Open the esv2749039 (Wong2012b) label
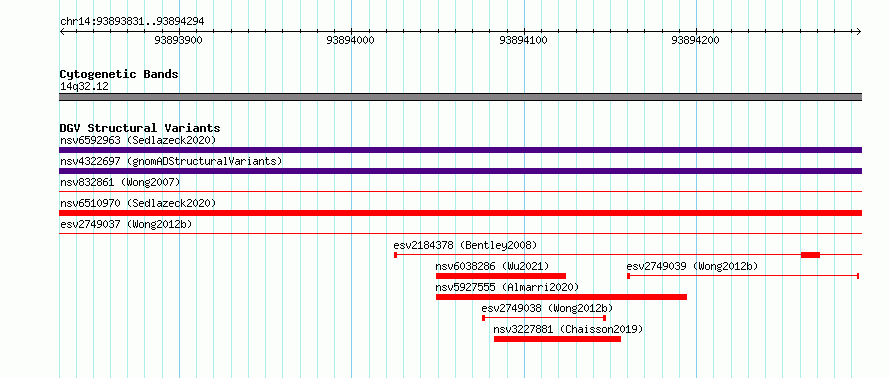 click(692, 266)
